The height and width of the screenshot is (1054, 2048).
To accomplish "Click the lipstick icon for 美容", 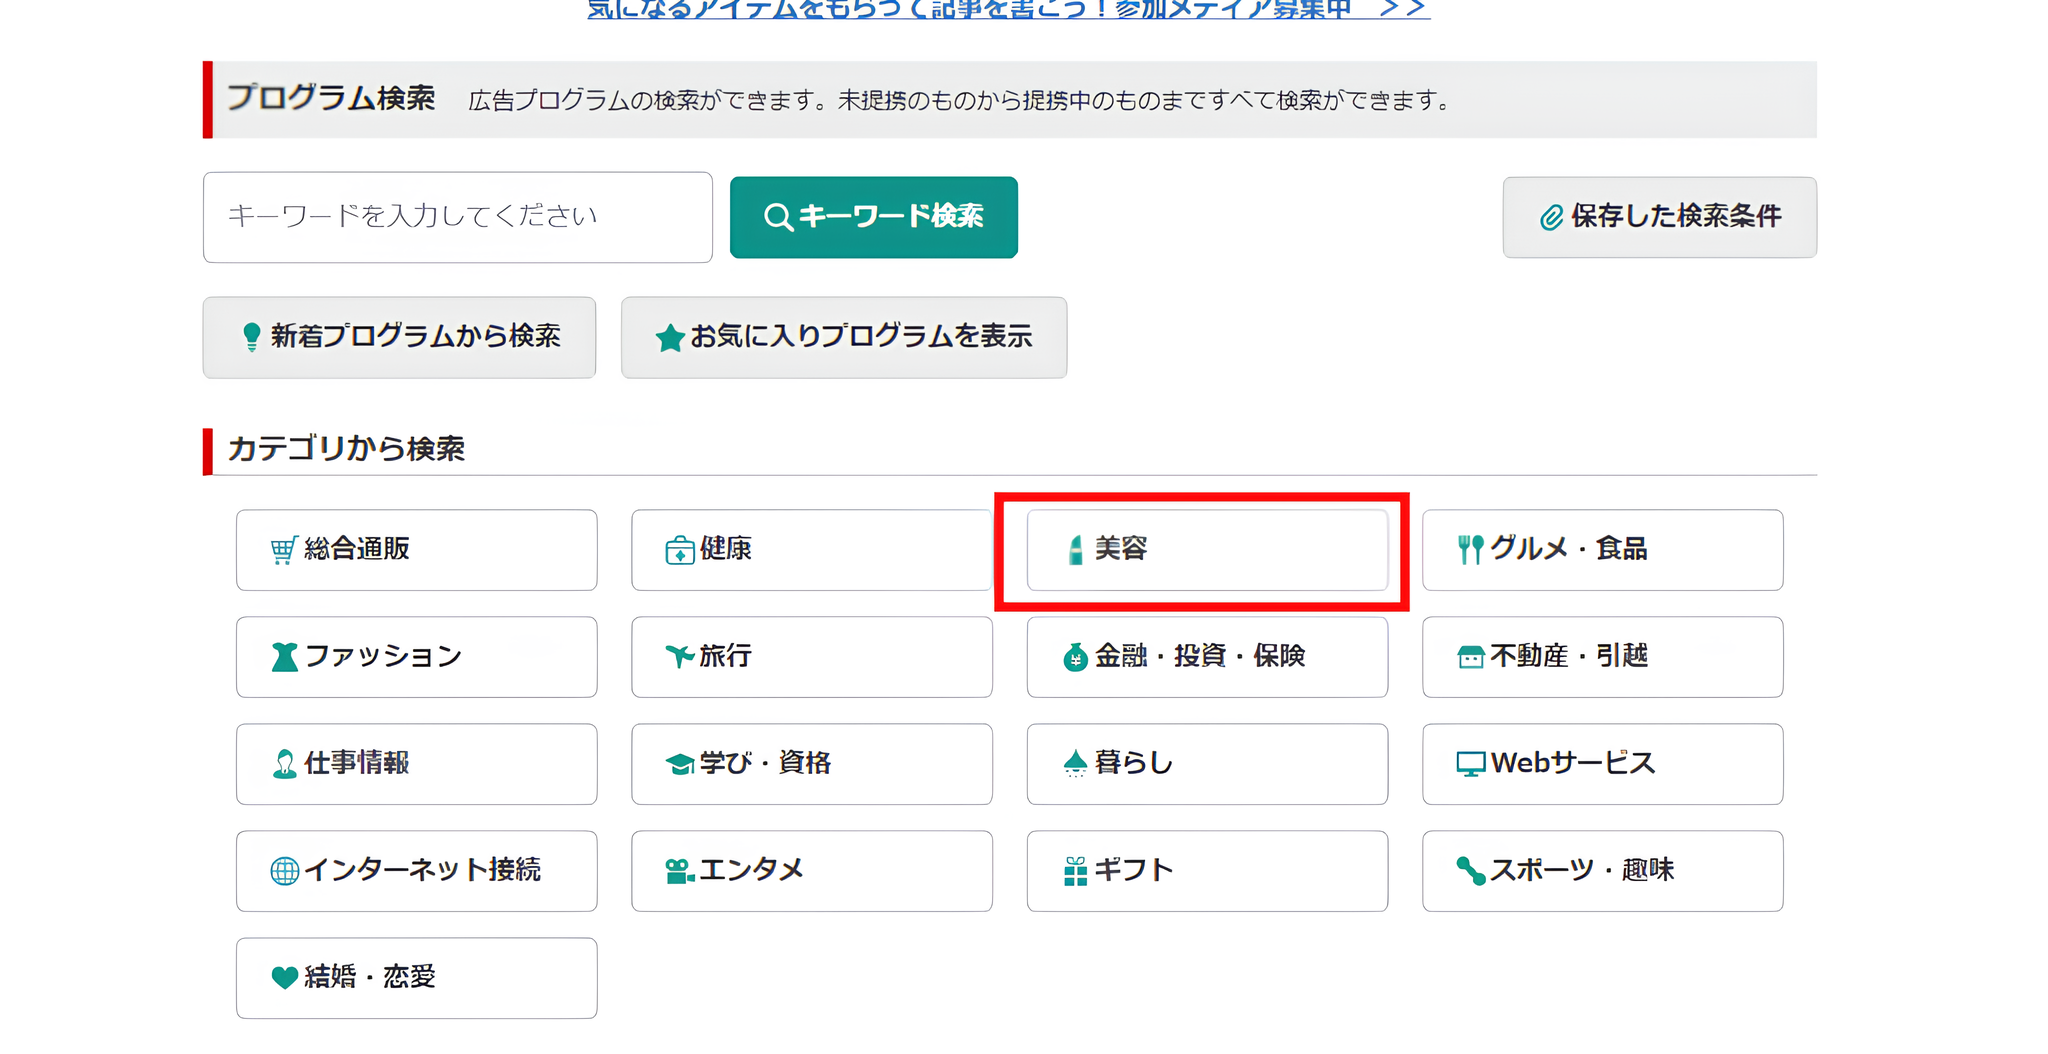I will [1075, 550].
